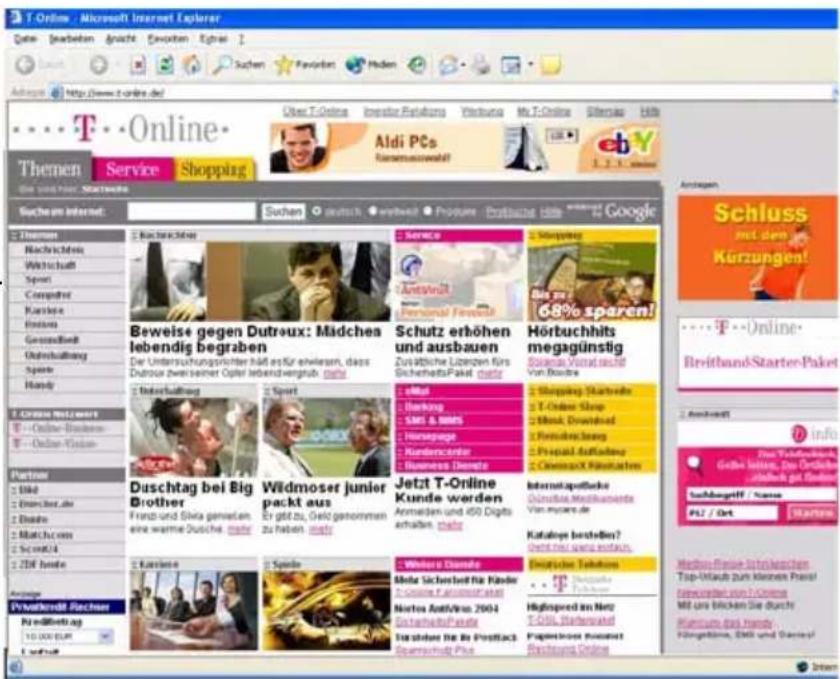
Task: Refresh the page with green arrows icon
Action: 166,65
